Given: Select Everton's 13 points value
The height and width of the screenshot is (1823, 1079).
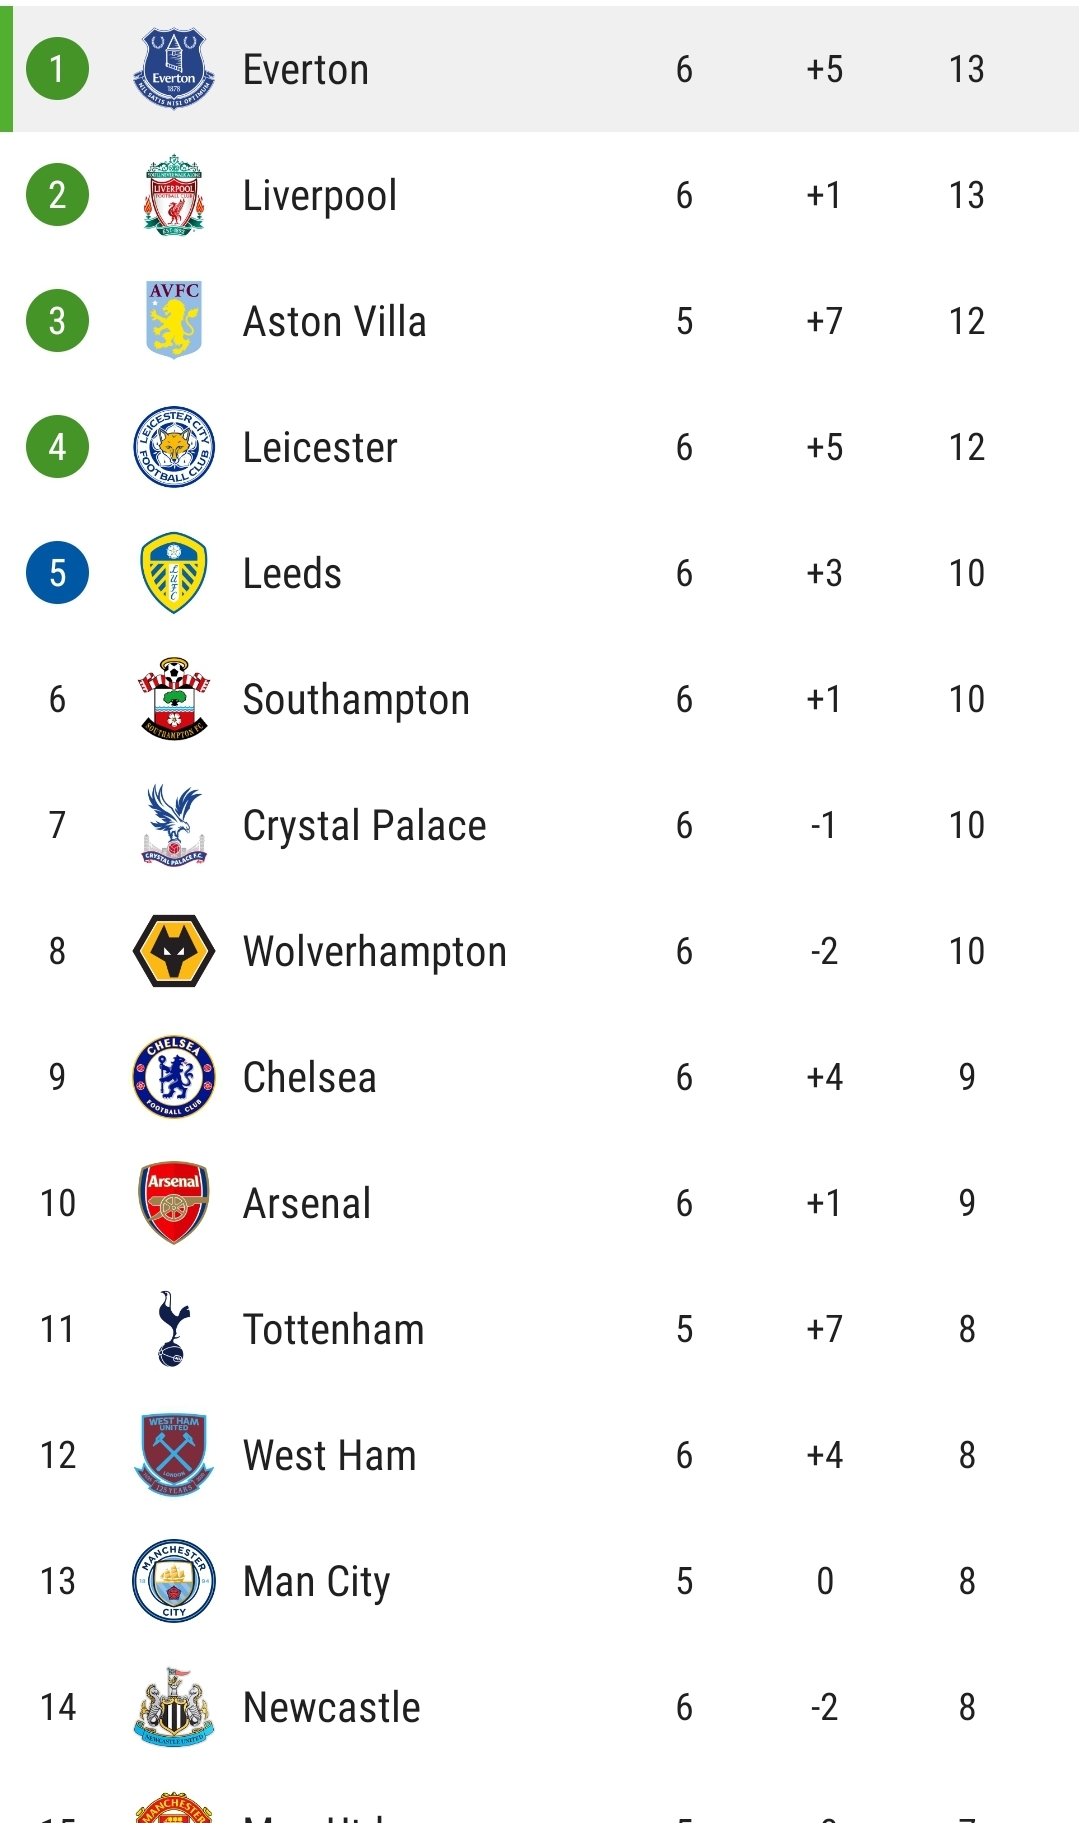Looking at the screenshot, I should coord(966,69).
